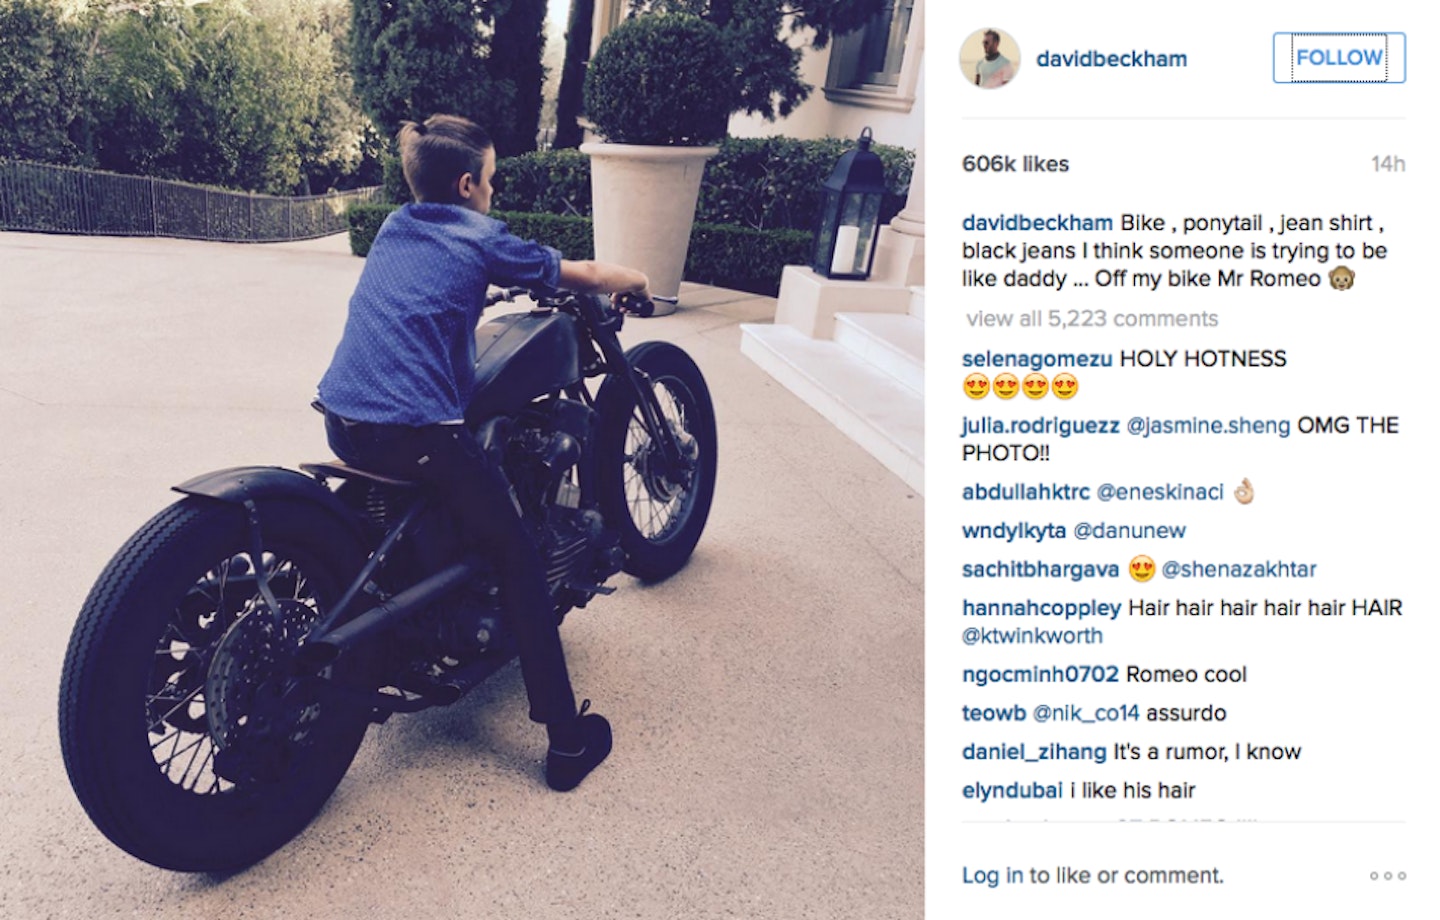This screenshot has height=920, width=1440.
Task: Click the @jasmine.sheng mention
Action: point(1208,426)
